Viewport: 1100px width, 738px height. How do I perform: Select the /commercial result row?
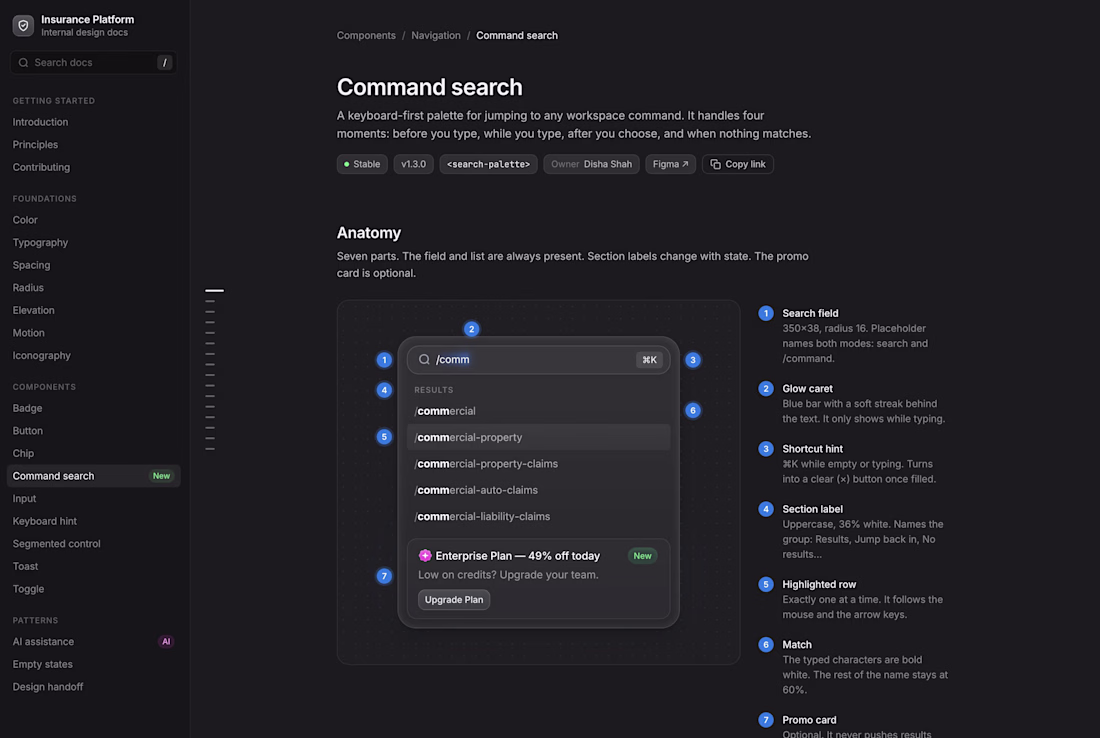pyautogui.click(x=538, y=411)
